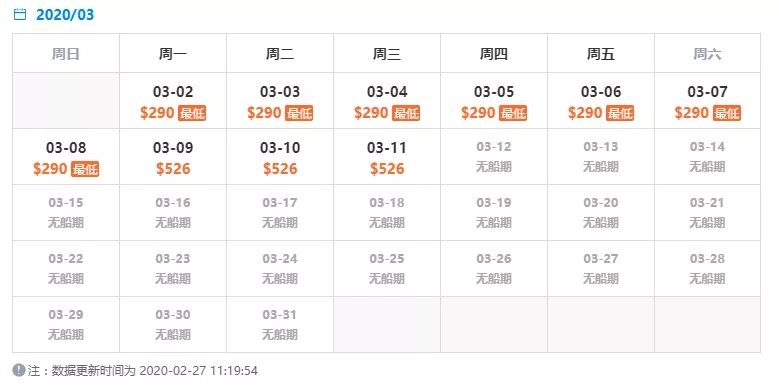Click the 周六 column header
779x386 pixels.
[707, 54]
